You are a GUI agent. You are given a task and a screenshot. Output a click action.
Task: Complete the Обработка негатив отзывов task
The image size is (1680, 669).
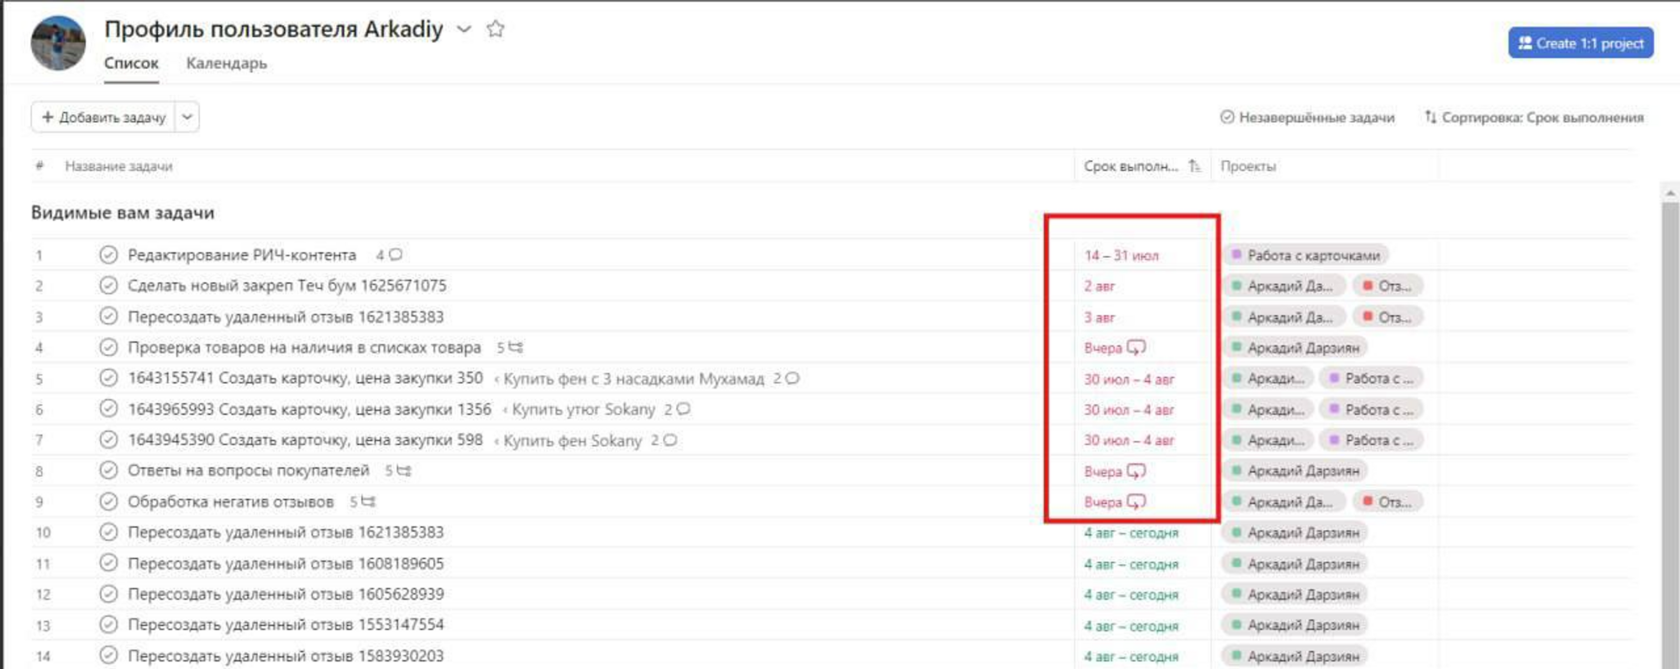coord(108,501)
